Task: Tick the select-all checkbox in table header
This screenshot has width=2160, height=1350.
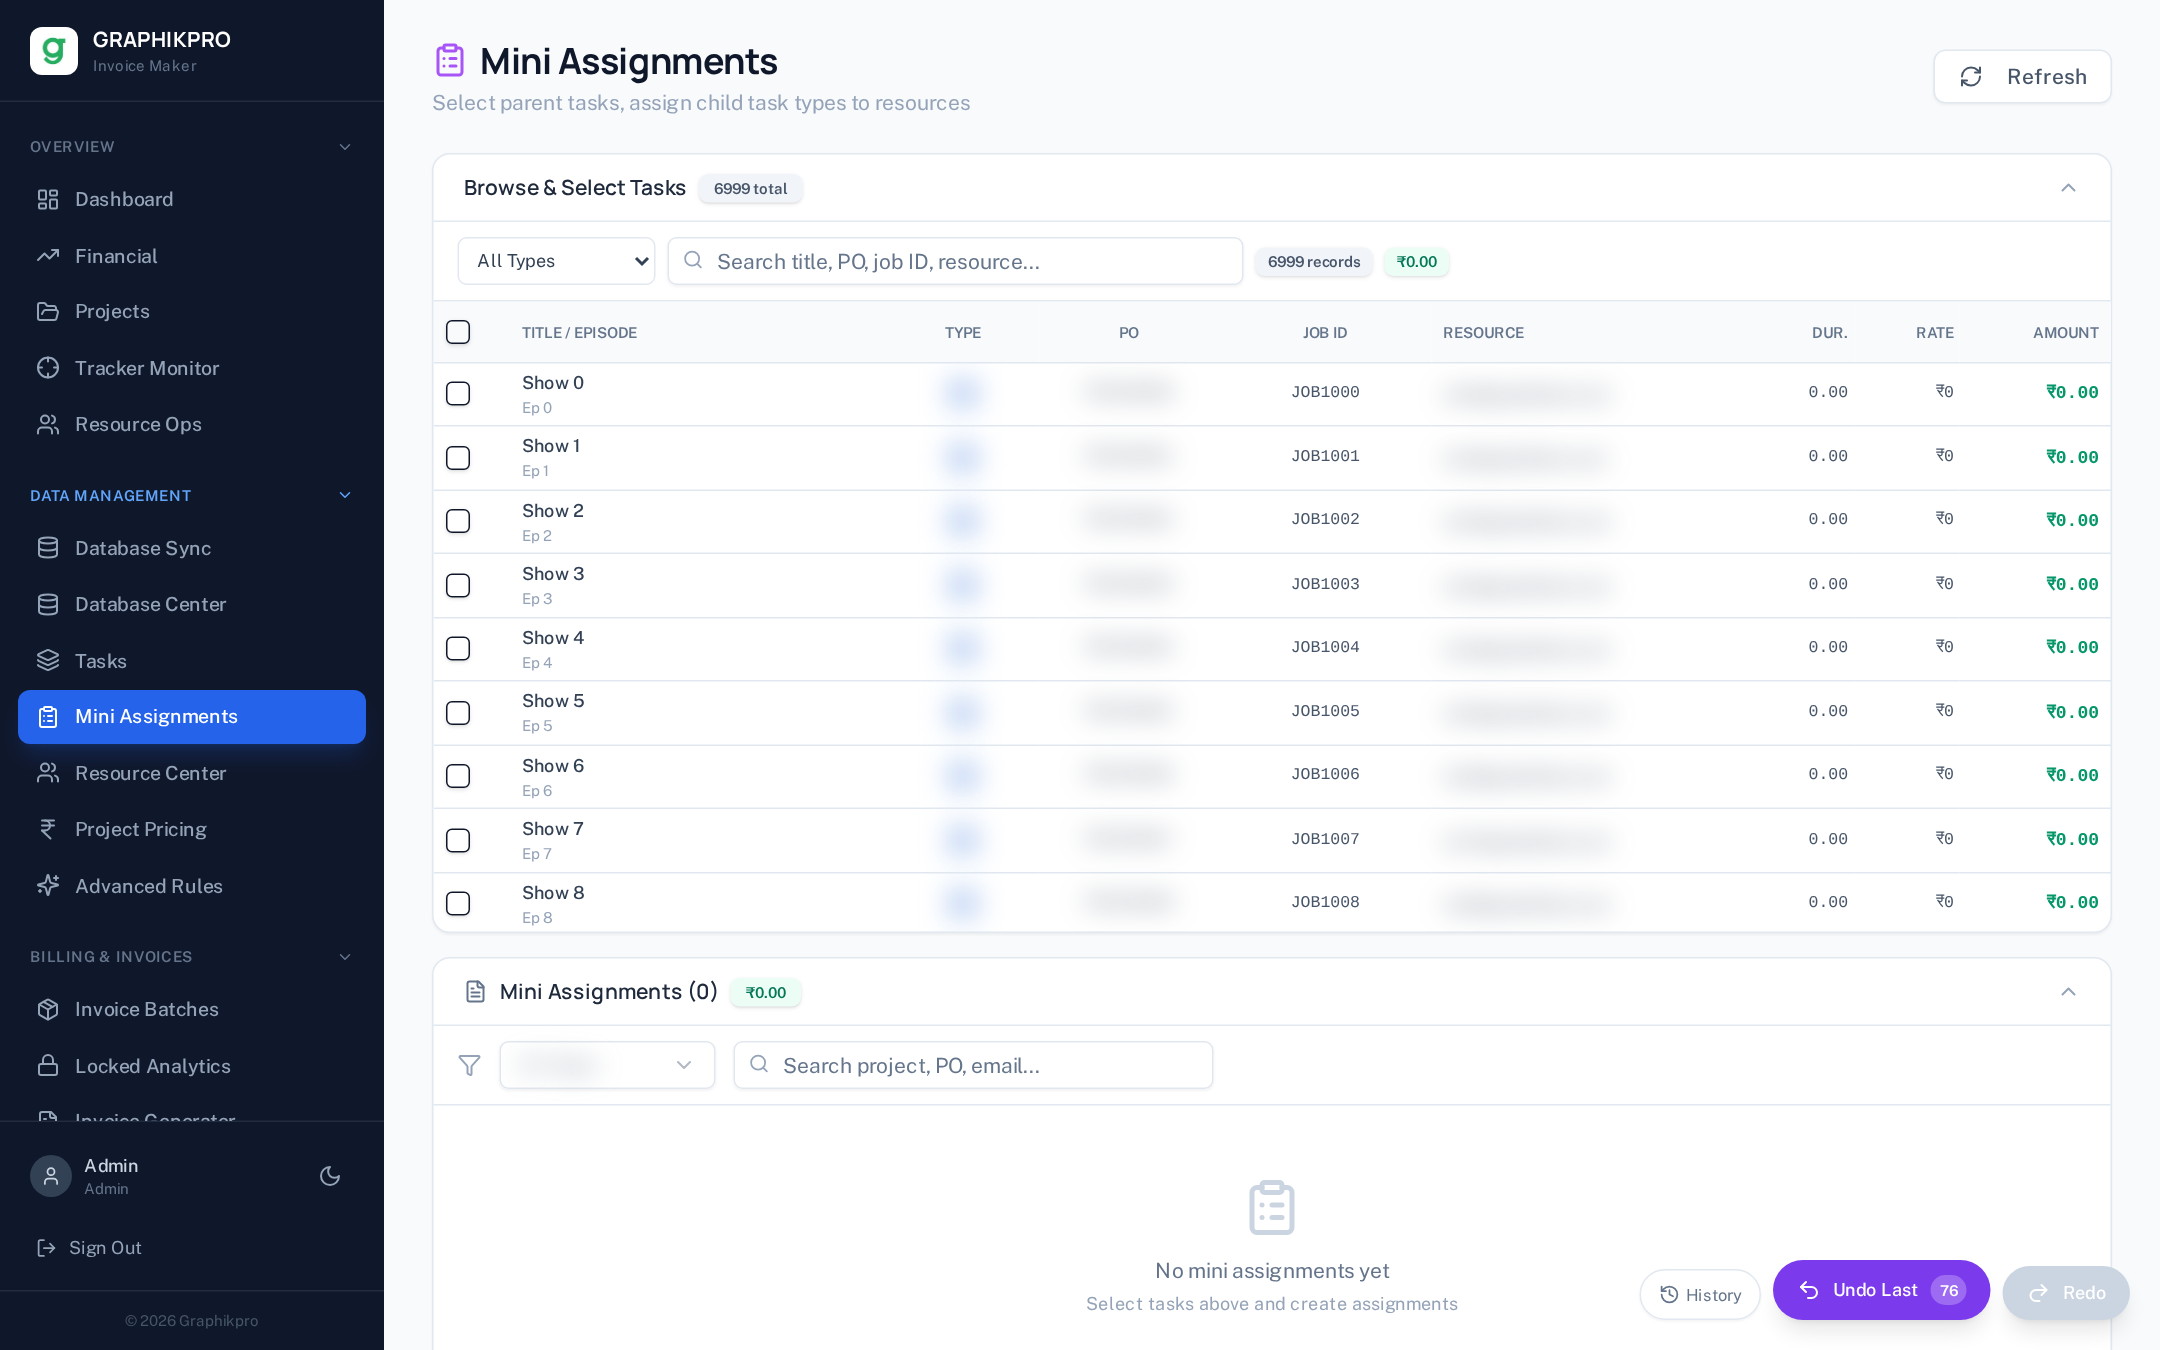Action: point(458,332)
